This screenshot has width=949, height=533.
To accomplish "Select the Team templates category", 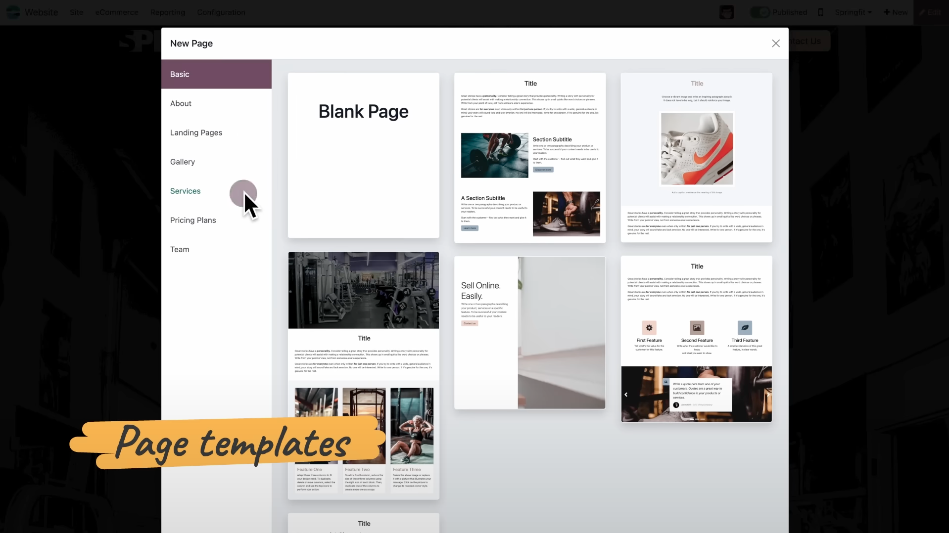I will (x=180, y=249).
